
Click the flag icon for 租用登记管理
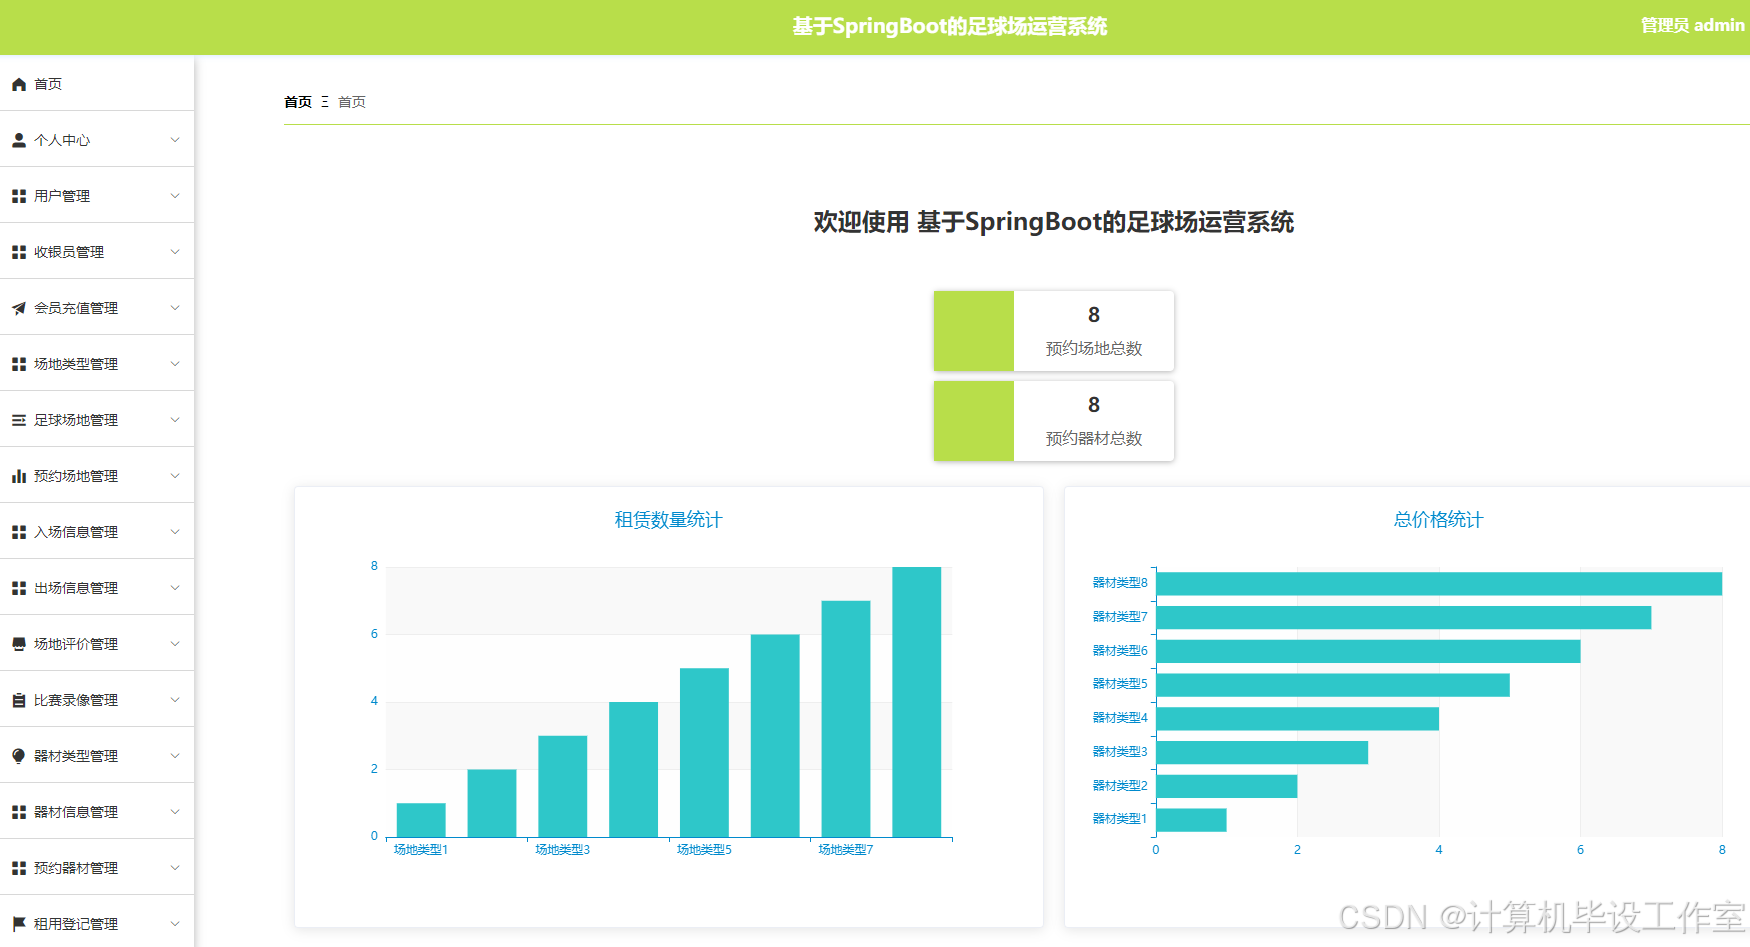(19, 925)
